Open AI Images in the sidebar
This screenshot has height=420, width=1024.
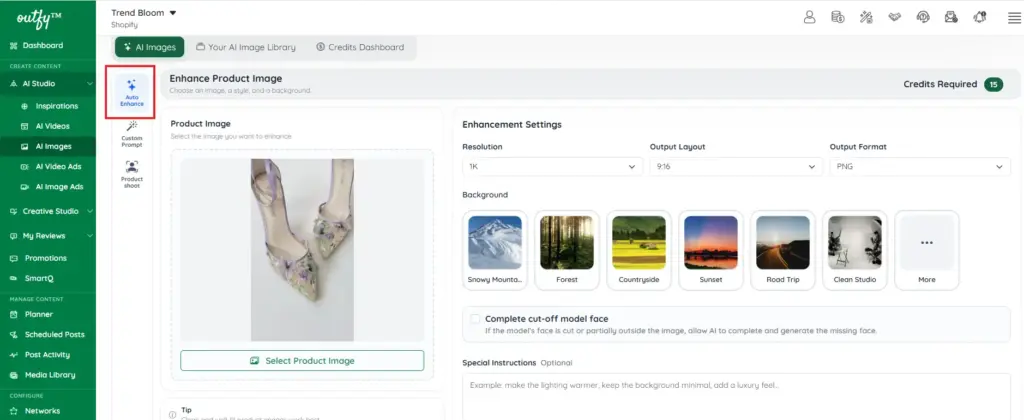coord(48,146)
